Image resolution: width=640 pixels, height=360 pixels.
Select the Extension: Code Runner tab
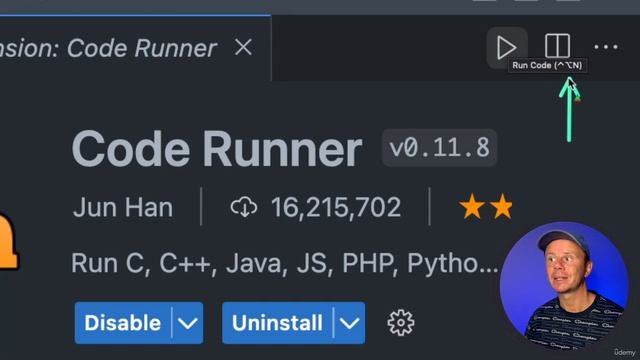(135, 48)
